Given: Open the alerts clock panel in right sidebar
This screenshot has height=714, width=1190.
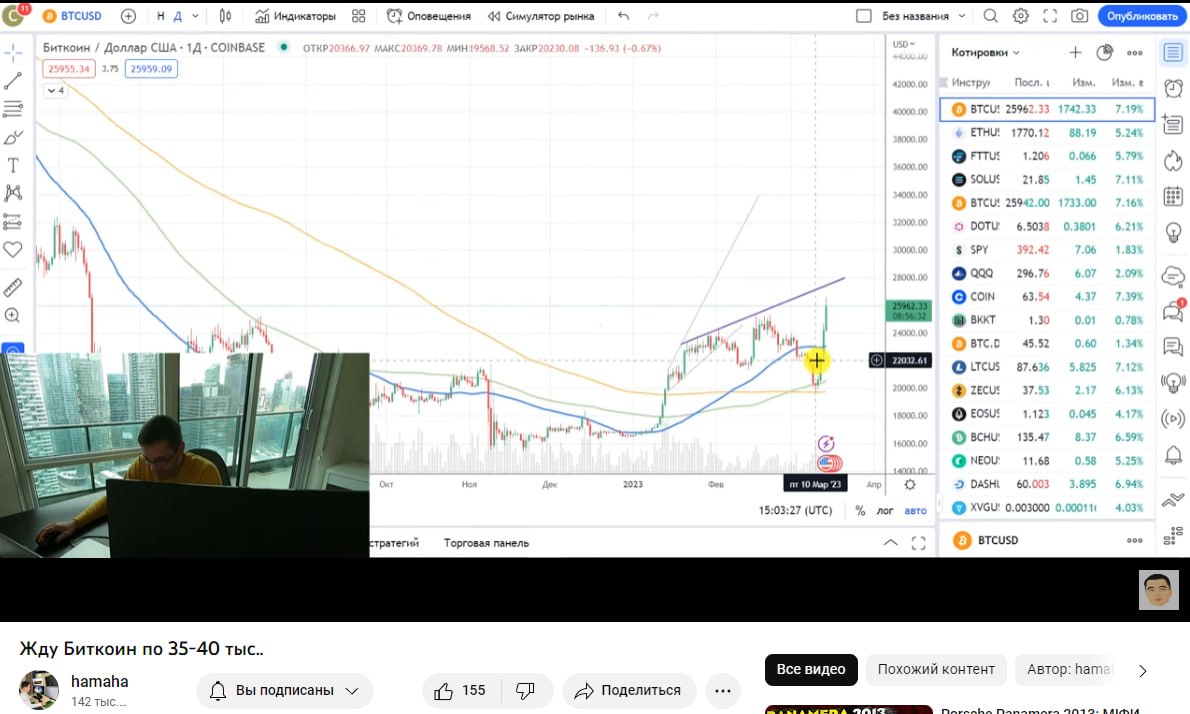Looking at the screenshot, I should pyautogui.click(x=1173, y=89).
